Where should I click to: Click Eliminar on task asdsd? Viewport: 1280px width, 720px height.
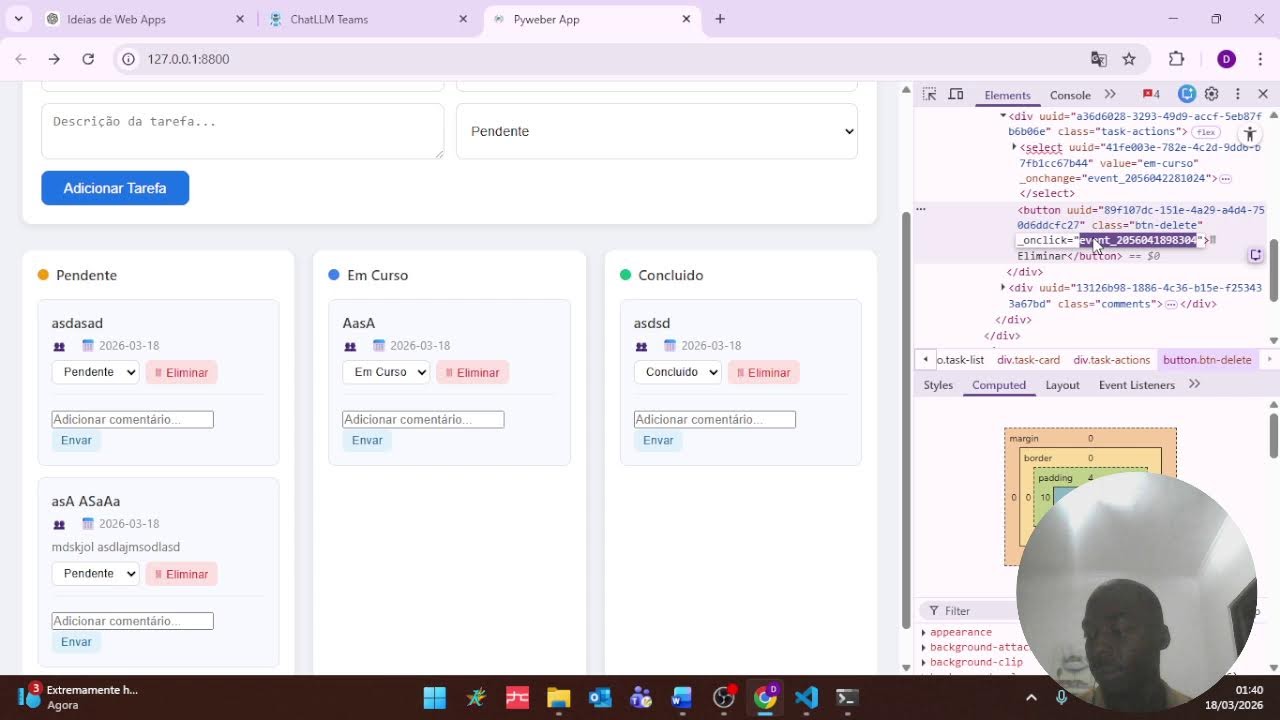(x=763, y=372)
